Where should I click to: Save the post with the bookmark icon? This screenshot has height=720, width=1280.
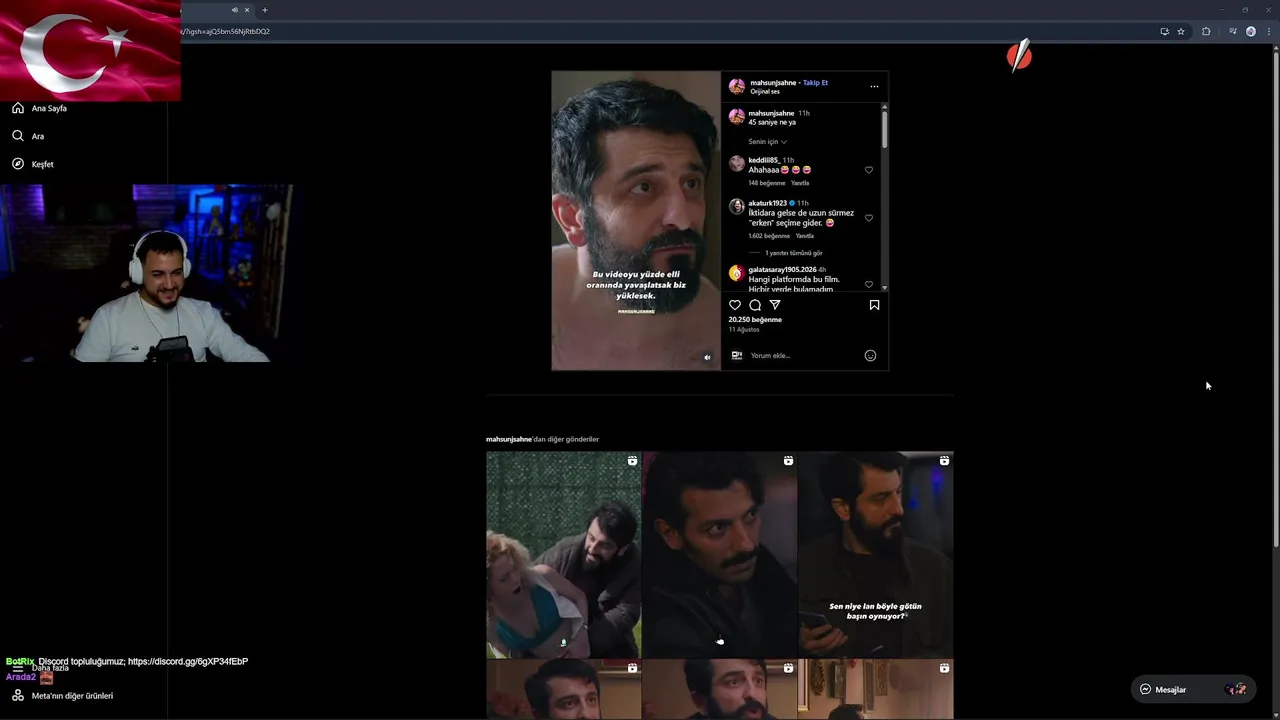coord(874,305)
